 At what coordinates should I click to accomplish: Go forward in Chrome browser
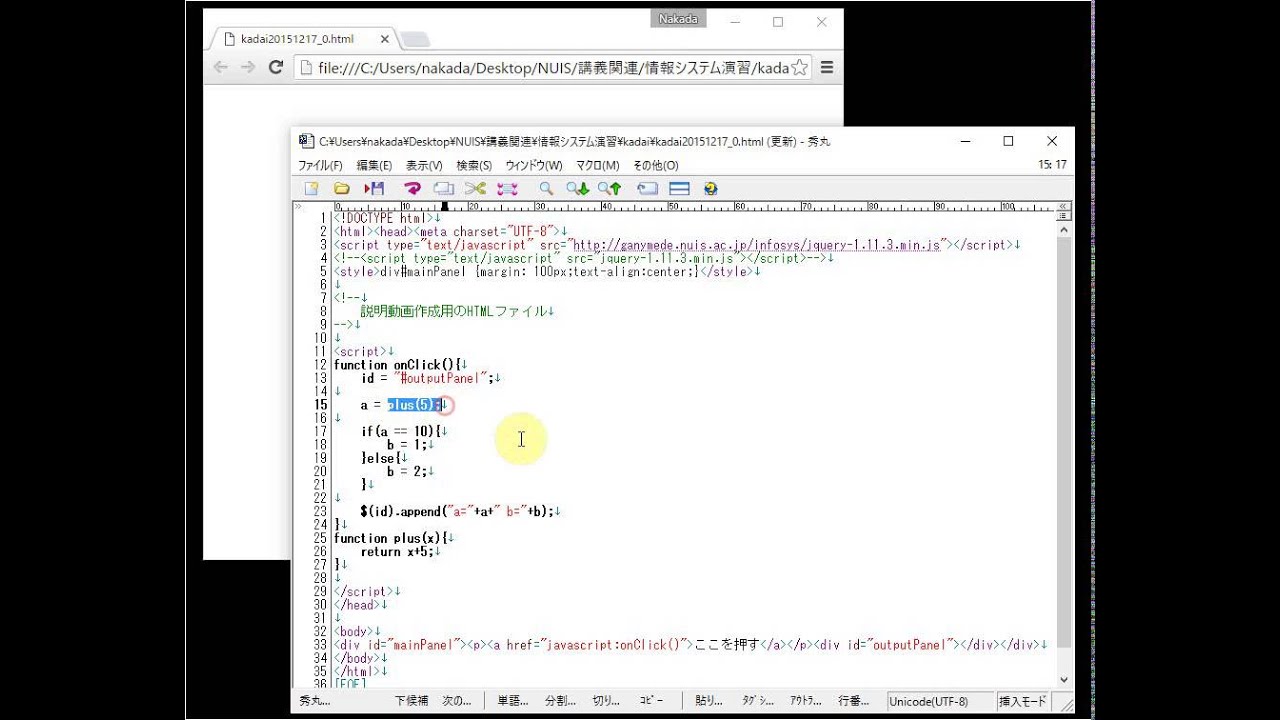click(x=248, y=67)
